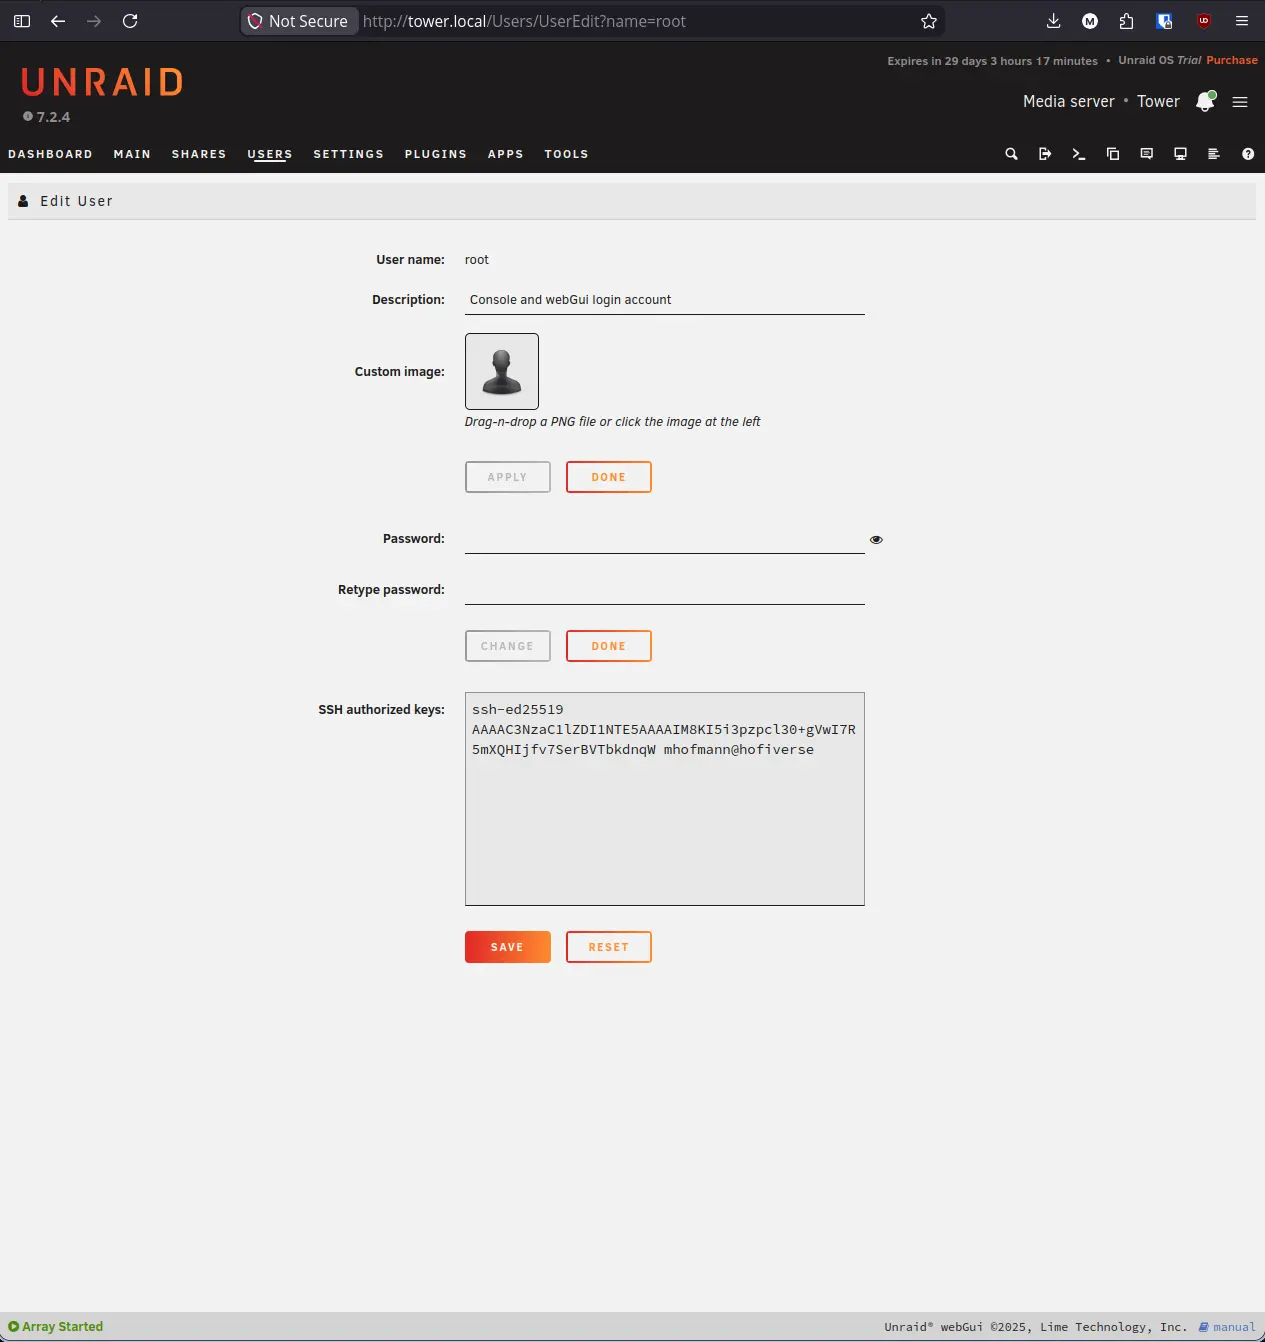Open the manual link in footer
This screenshot has width=1265, height=1342.
coord(1227,1327)
